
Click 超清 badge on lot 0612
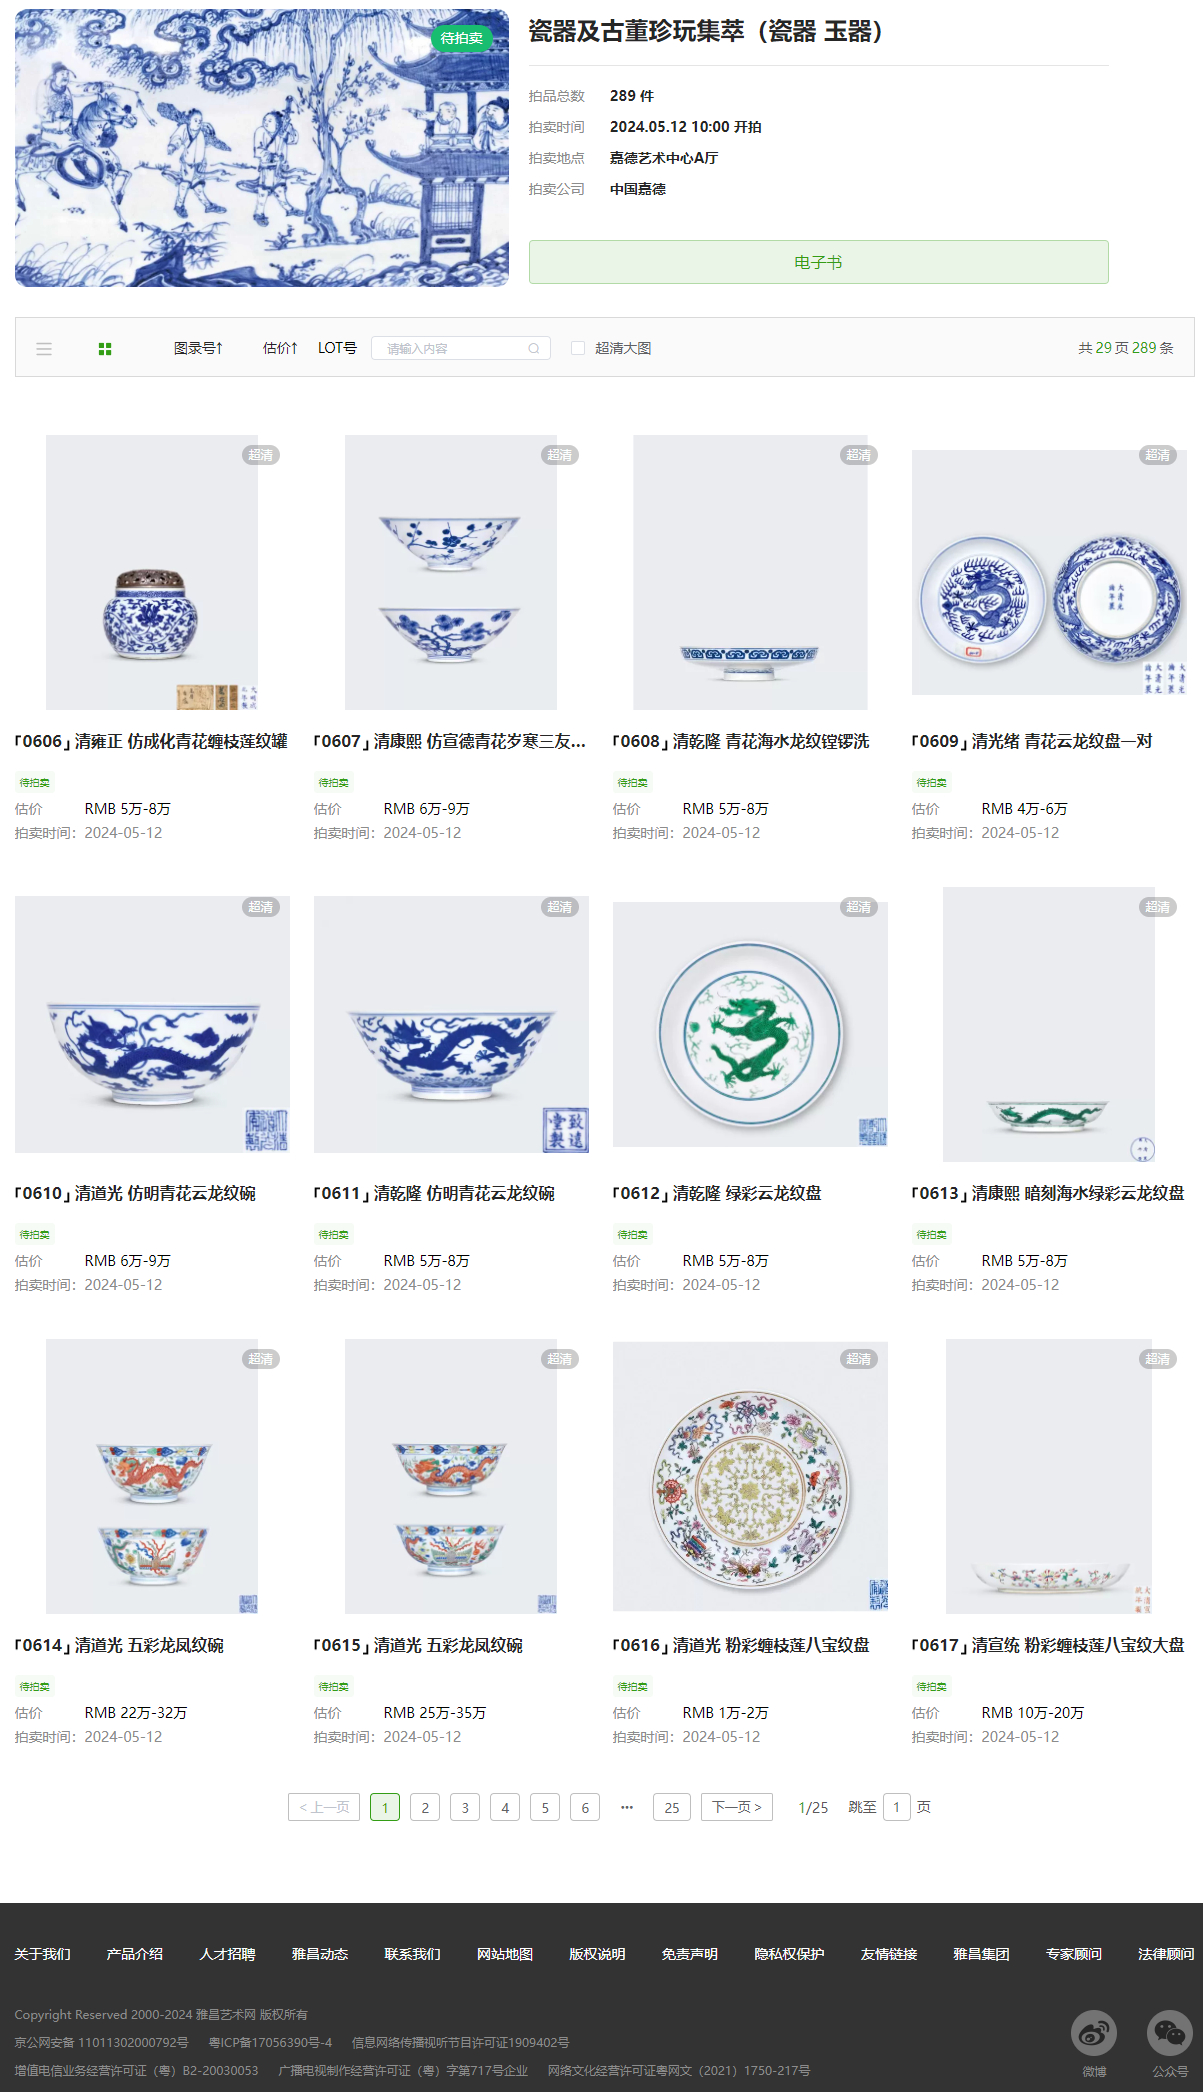pos(859,907)
